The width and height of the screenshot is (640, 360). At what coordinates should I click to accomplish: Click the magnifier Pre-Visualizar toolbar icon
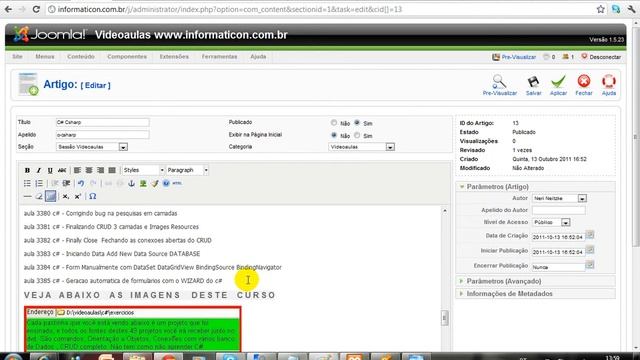[499, 82]
